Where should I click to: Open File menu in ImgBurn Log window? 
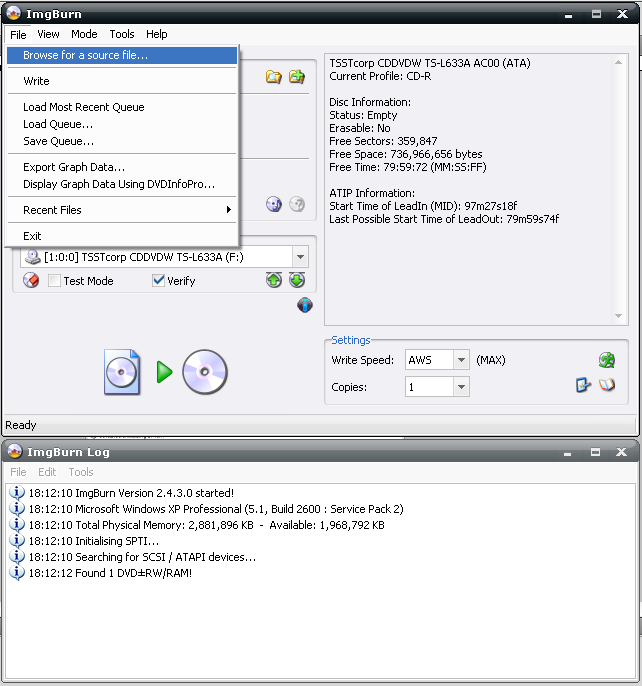coord(18,472)
